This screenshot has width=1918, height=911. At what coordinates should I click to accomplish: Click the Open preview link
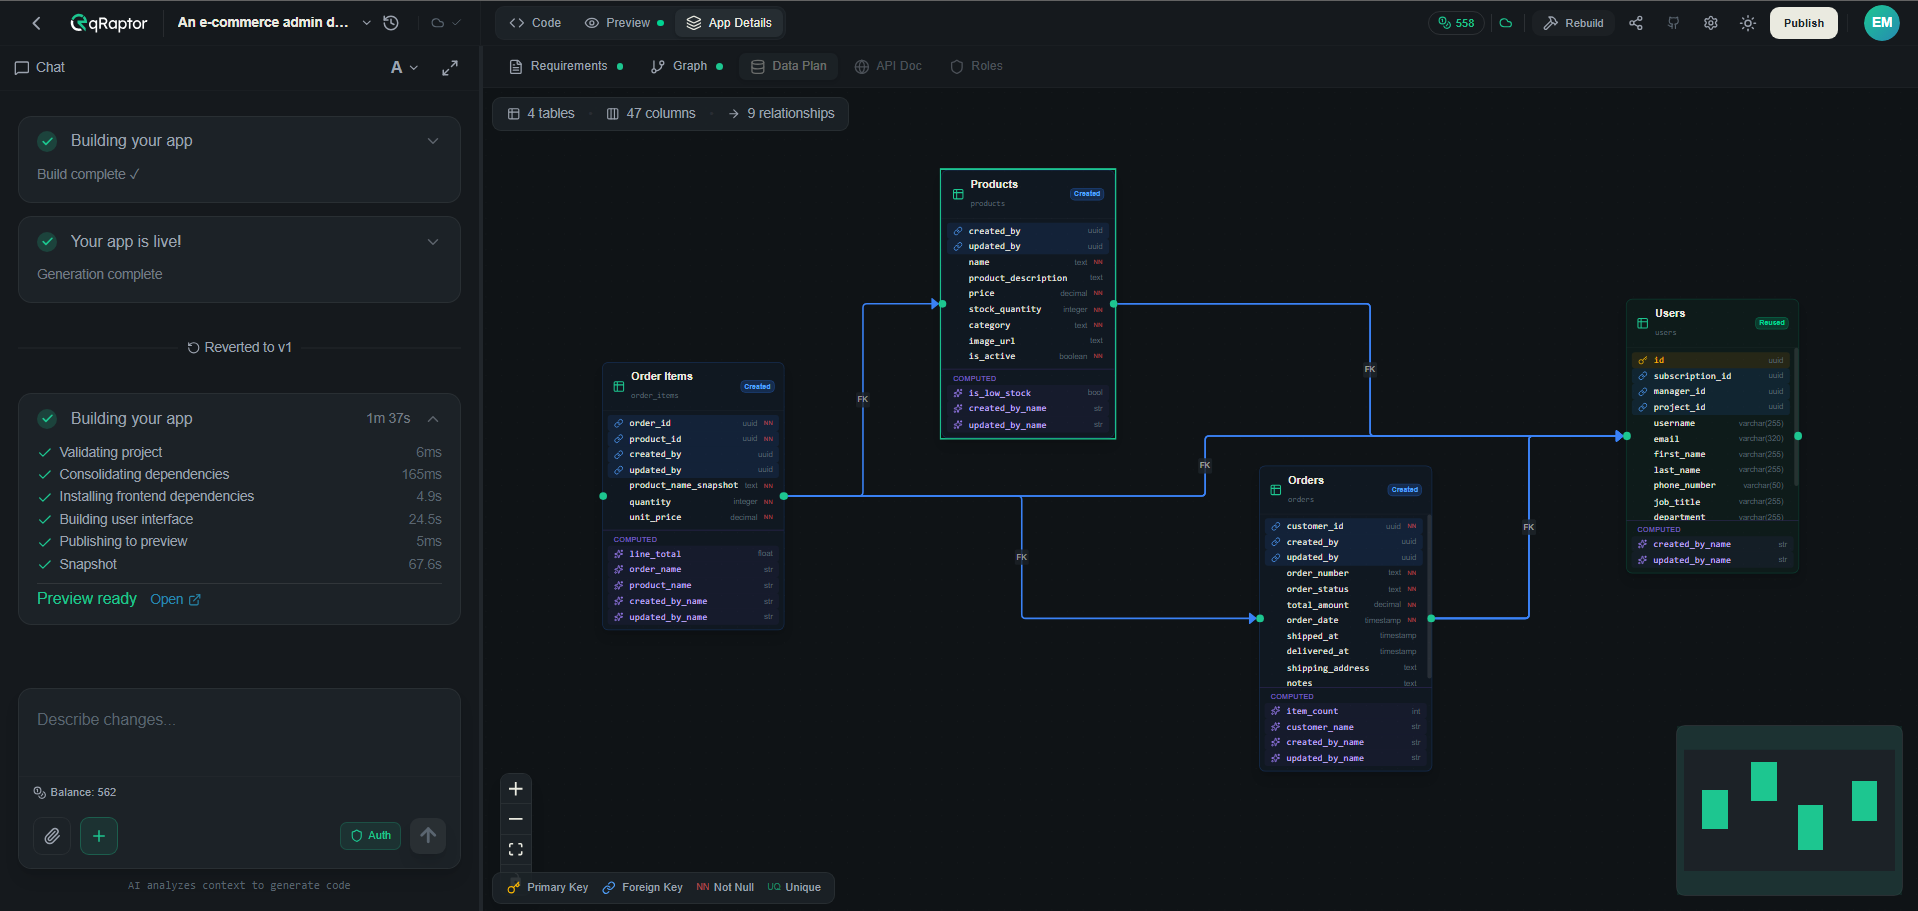(x=175, y=599)
